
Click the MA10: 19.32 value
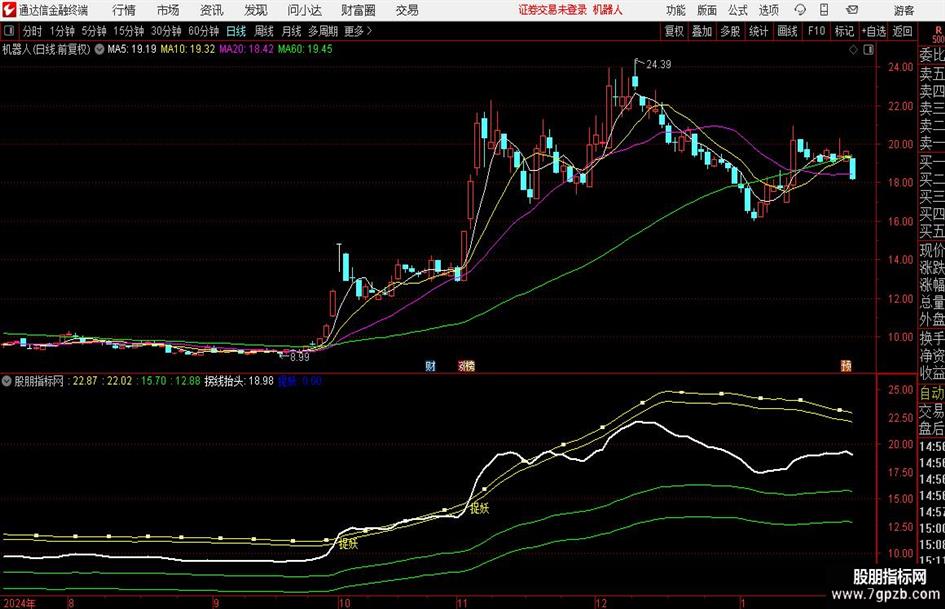187,49
